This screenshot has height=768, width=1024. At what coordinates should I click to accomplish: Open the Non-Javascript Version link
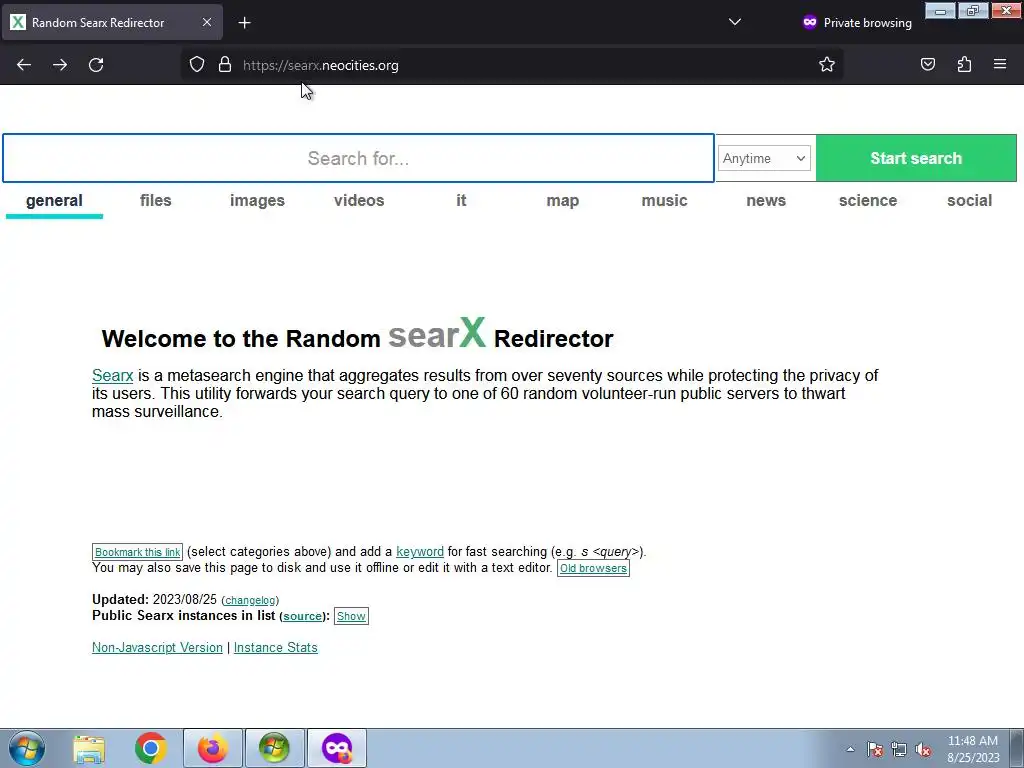point(157,647)
